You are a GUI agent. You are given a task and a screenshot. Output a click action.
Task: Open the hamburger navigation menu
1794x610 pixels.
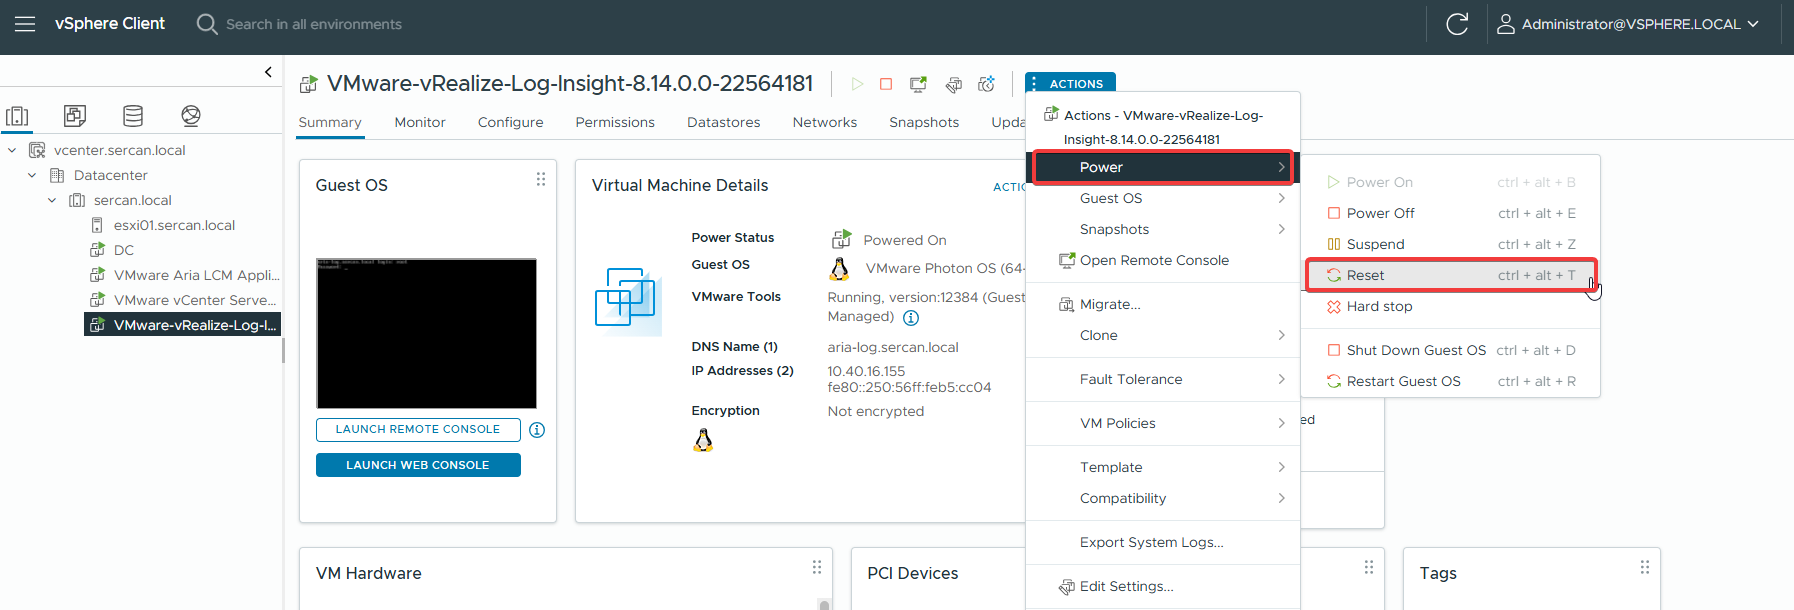(25, 24)
